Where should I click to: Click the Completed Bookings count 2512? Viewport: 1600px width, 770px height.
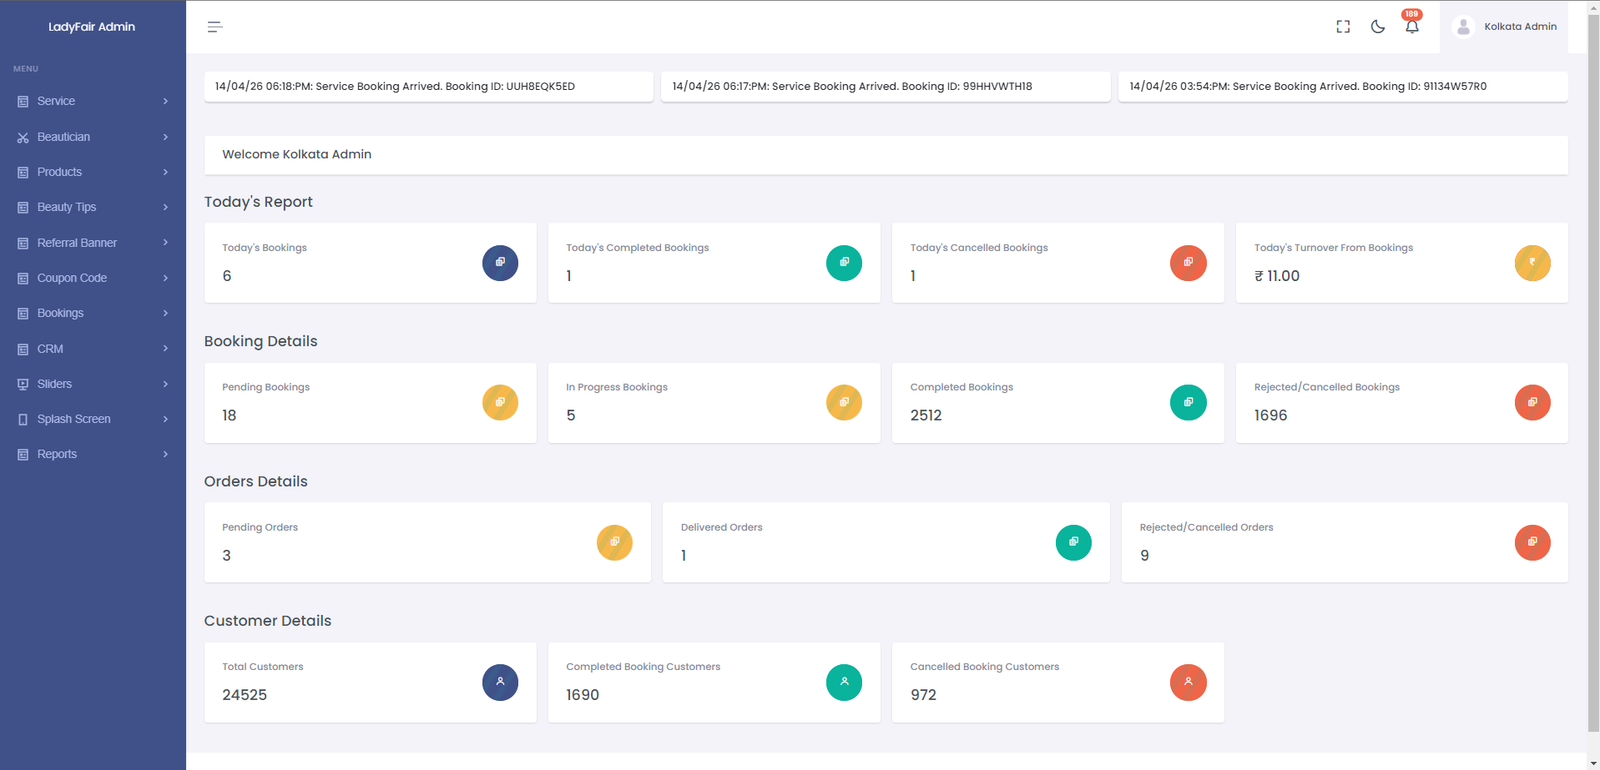coord(926,415)
